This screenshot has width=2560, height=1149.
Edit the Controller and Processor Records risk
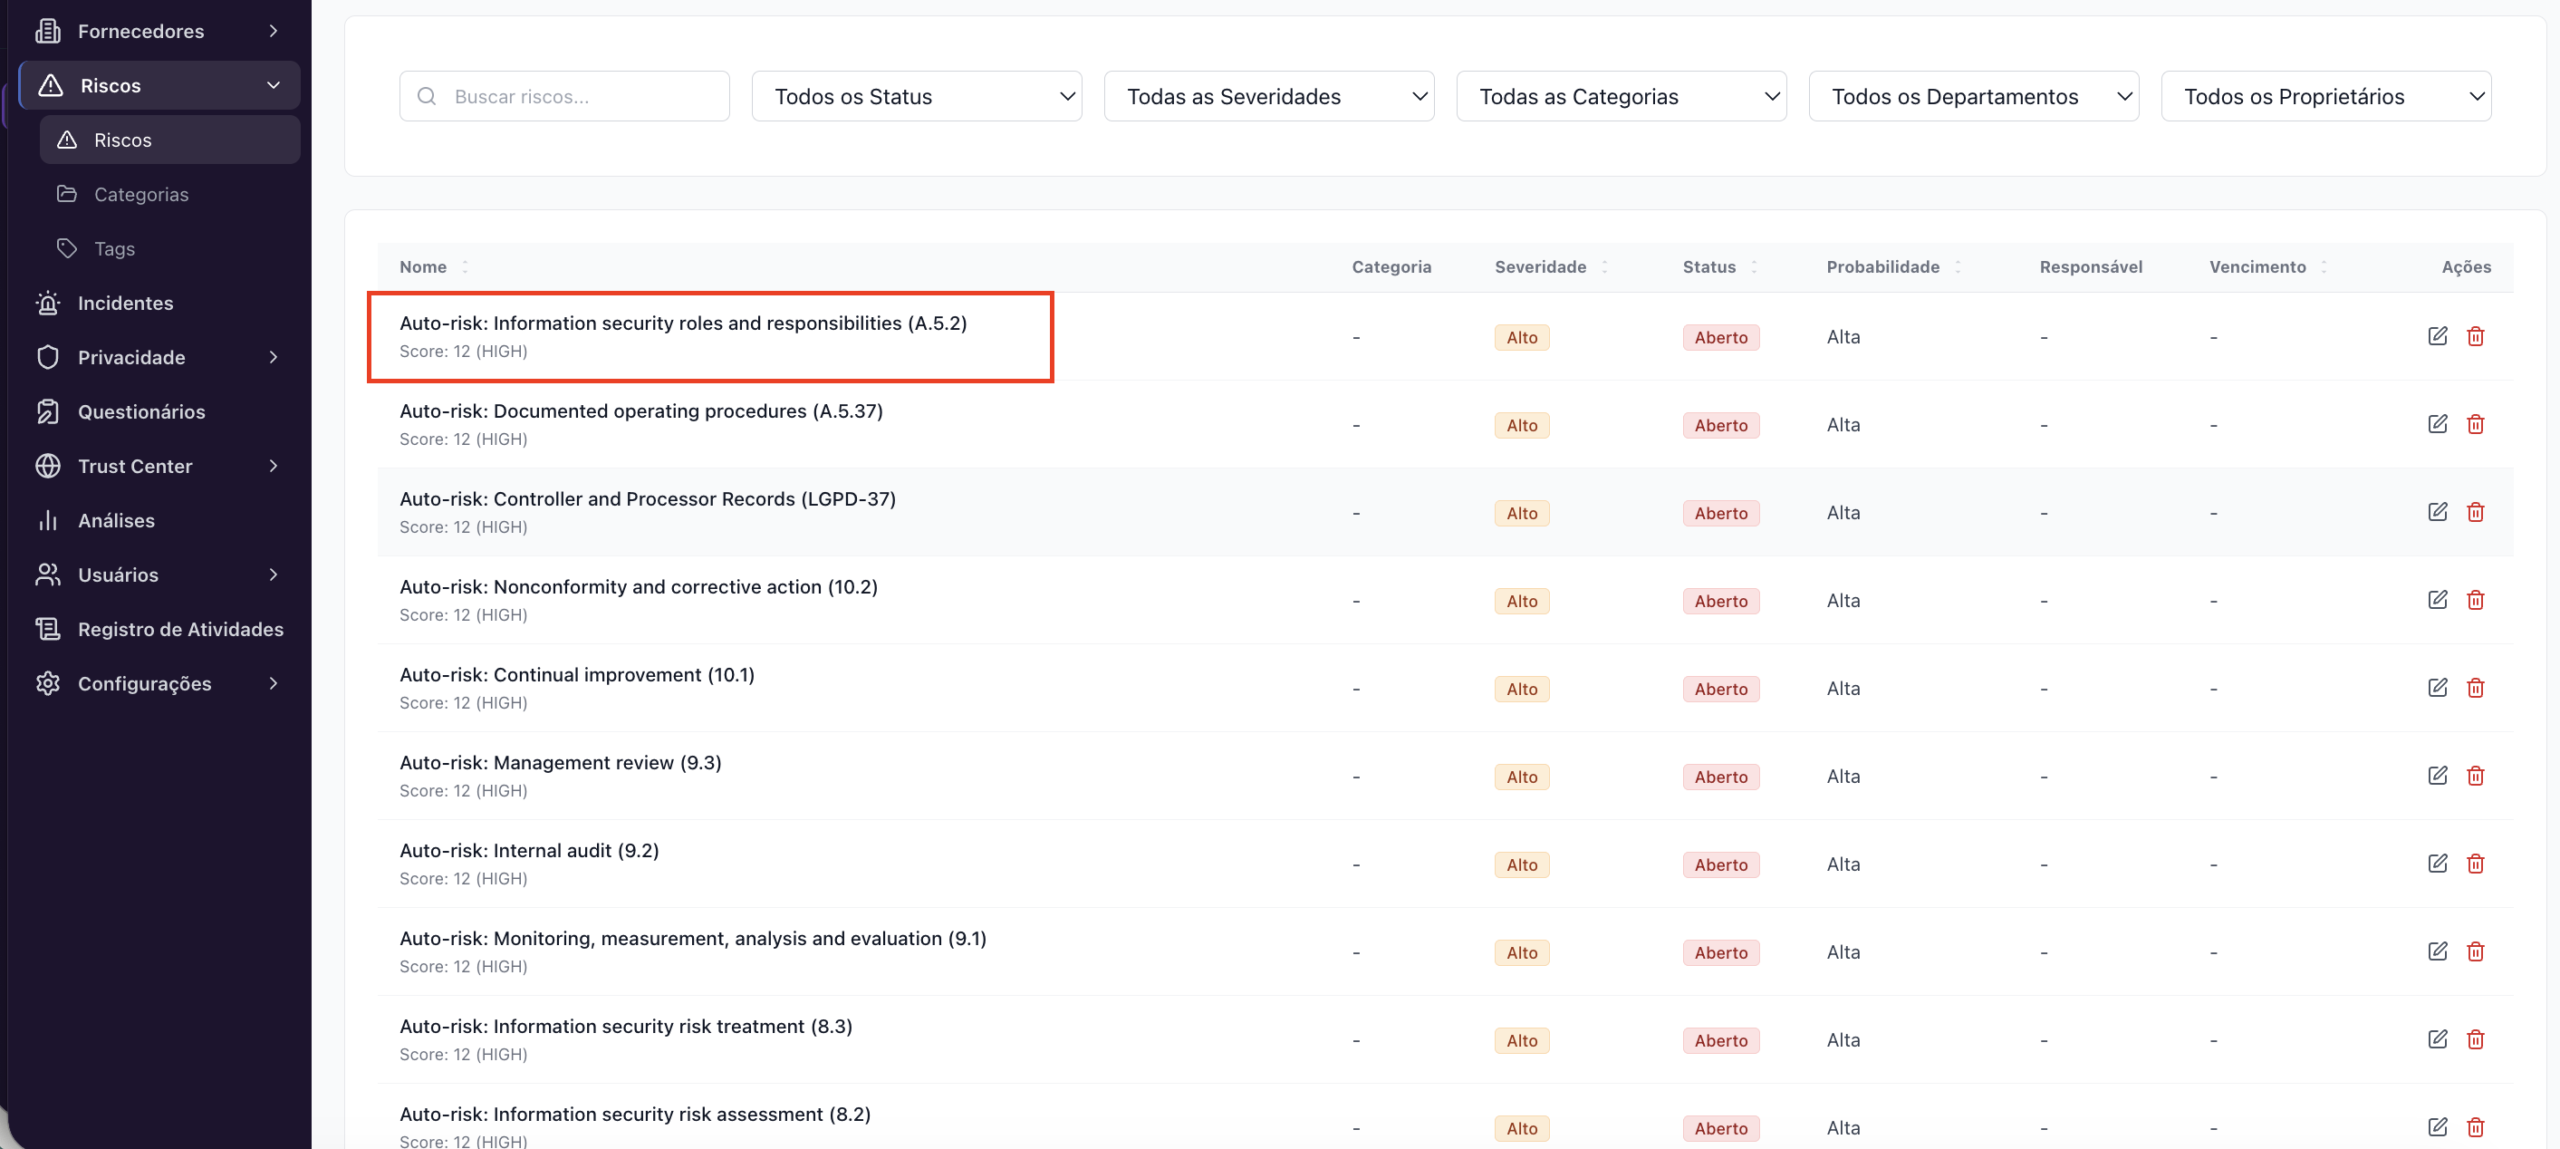(x=2437, y=512)
